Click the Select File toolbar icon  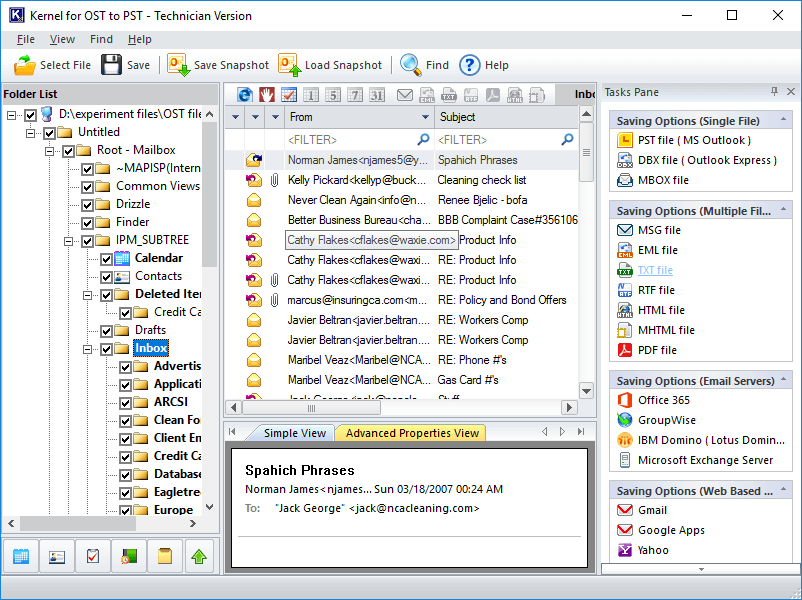pyautogui.click(x=25, y=65)
